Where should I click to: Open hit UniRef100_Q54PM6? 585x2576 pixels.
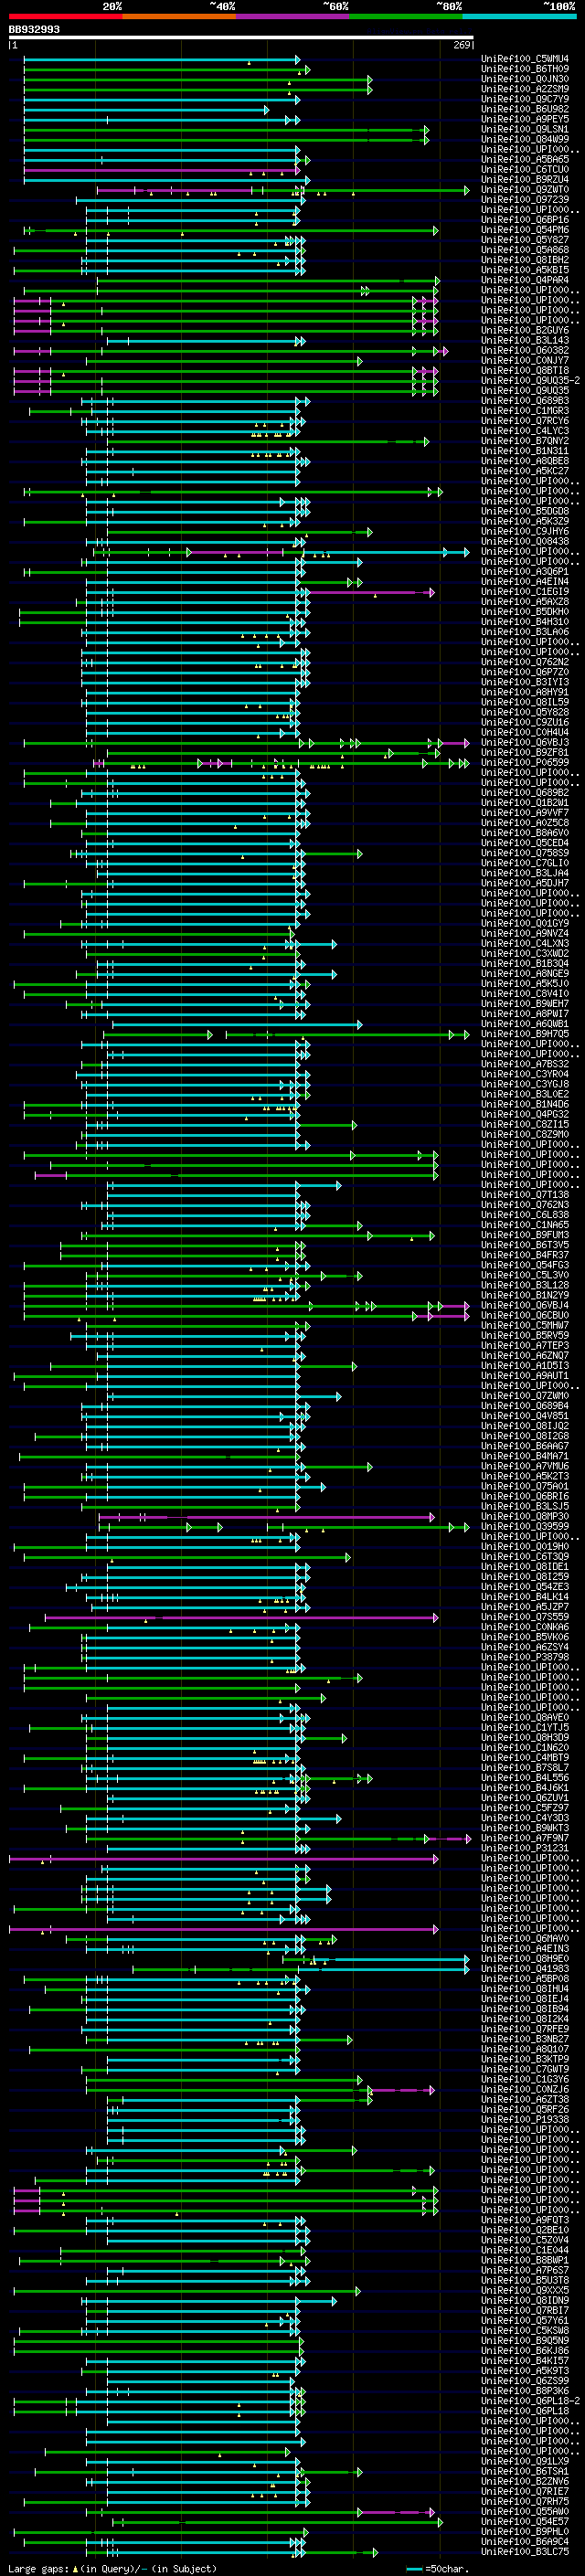[x=524, y=230]
